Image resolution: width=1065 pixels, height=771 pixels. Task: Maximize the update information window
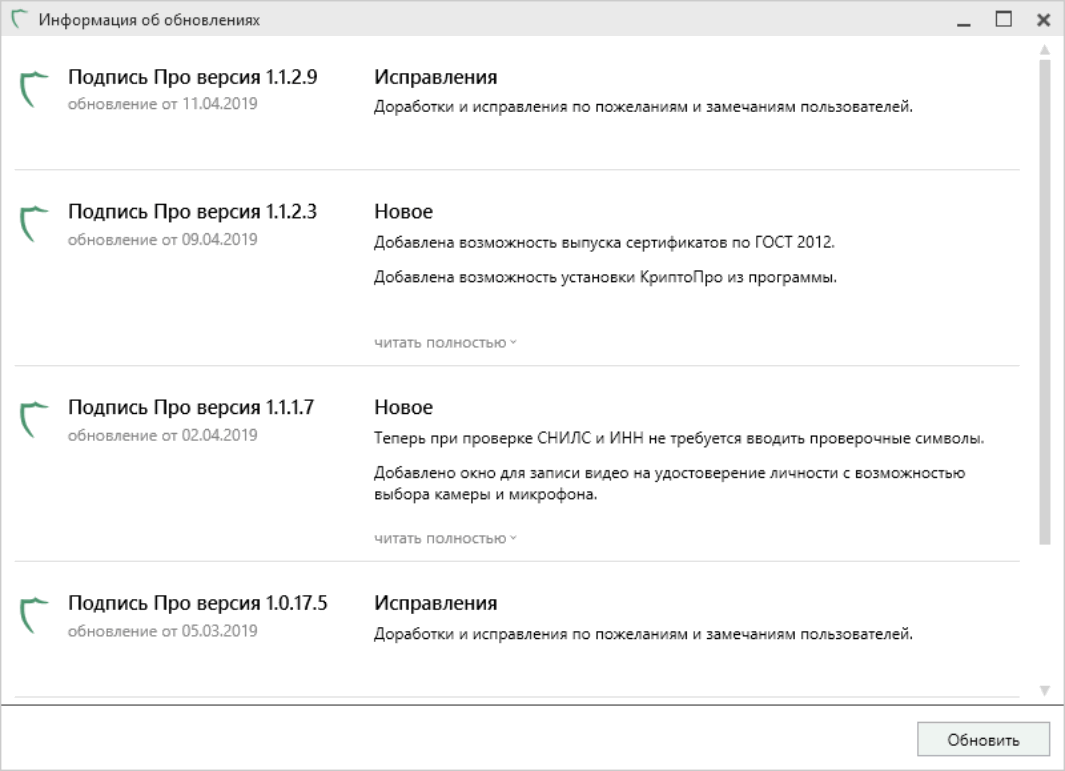pyautogui.click(x=1004, y=19)
